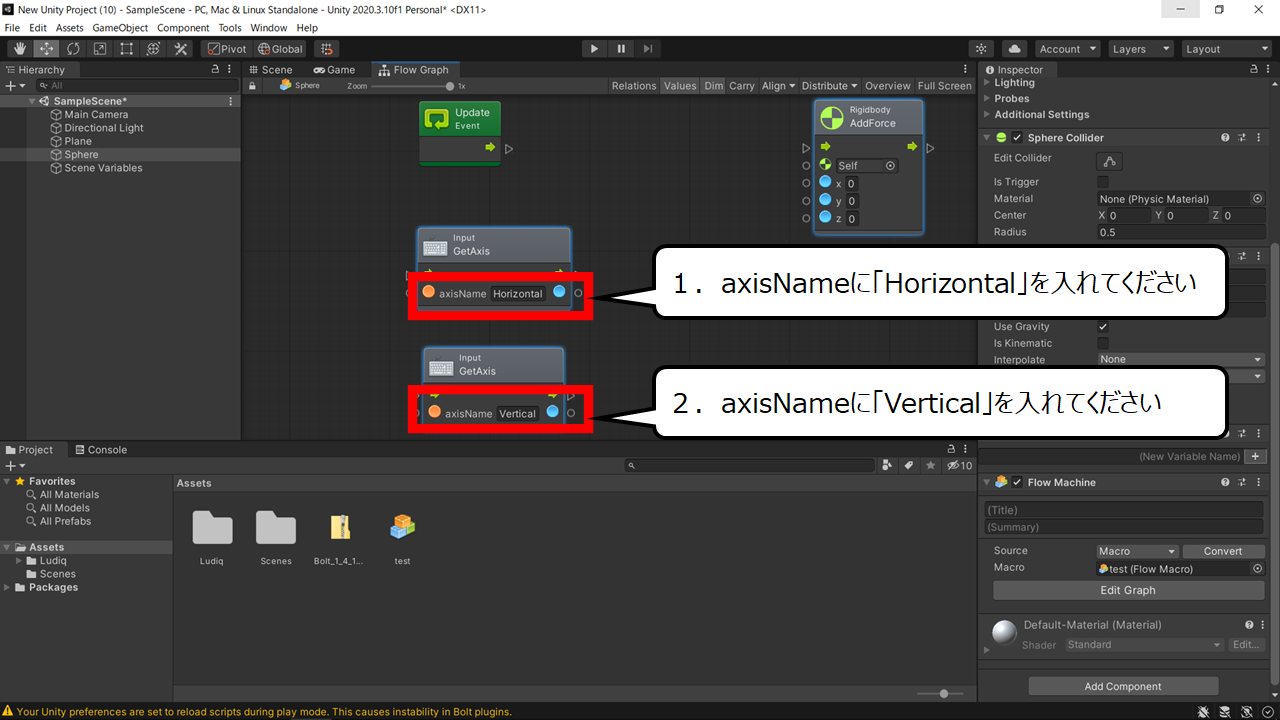
Task: Switch to the Console tab
Action: point(101,450)
